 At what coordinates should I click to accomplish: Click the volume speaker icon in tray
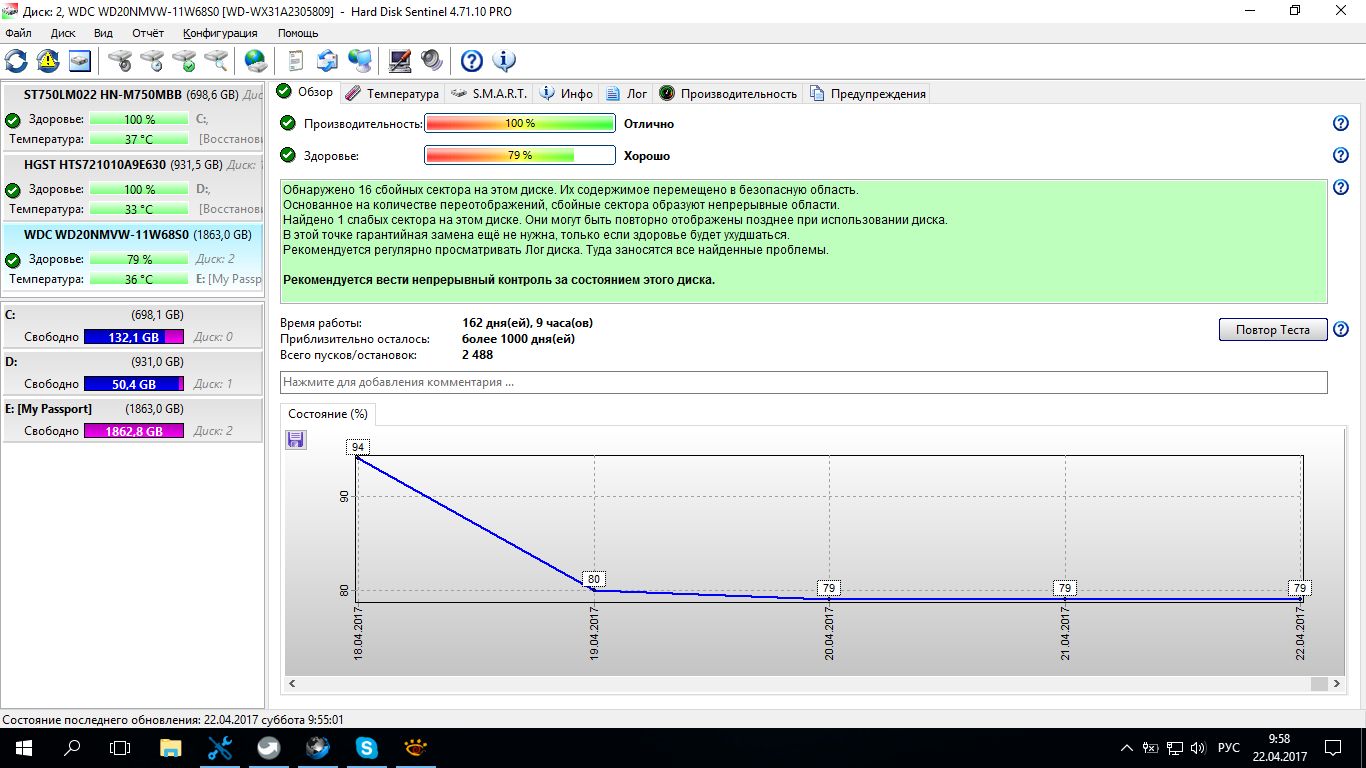[1200, 748]
